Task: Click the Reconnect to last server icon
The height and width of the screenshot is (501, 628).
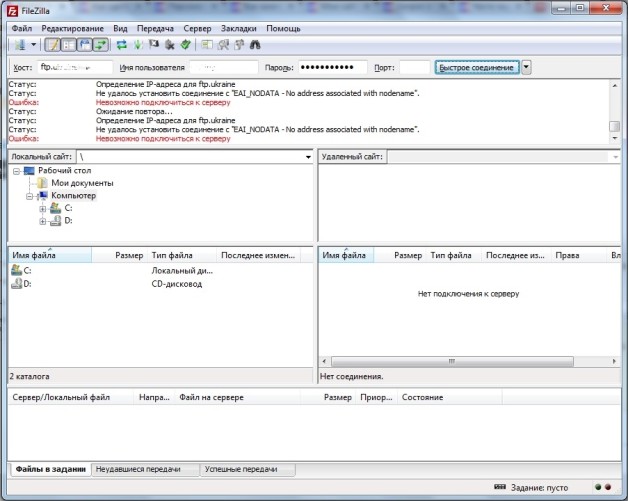Action: point(186,45)
